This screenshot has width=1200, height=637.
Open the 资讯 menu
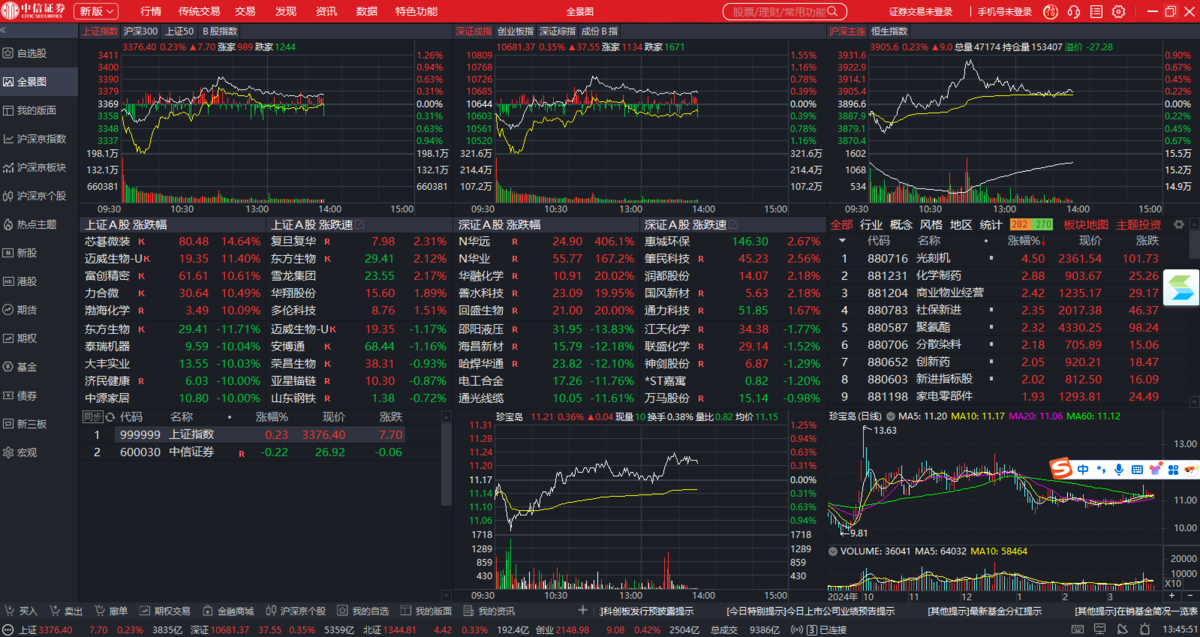326,11
